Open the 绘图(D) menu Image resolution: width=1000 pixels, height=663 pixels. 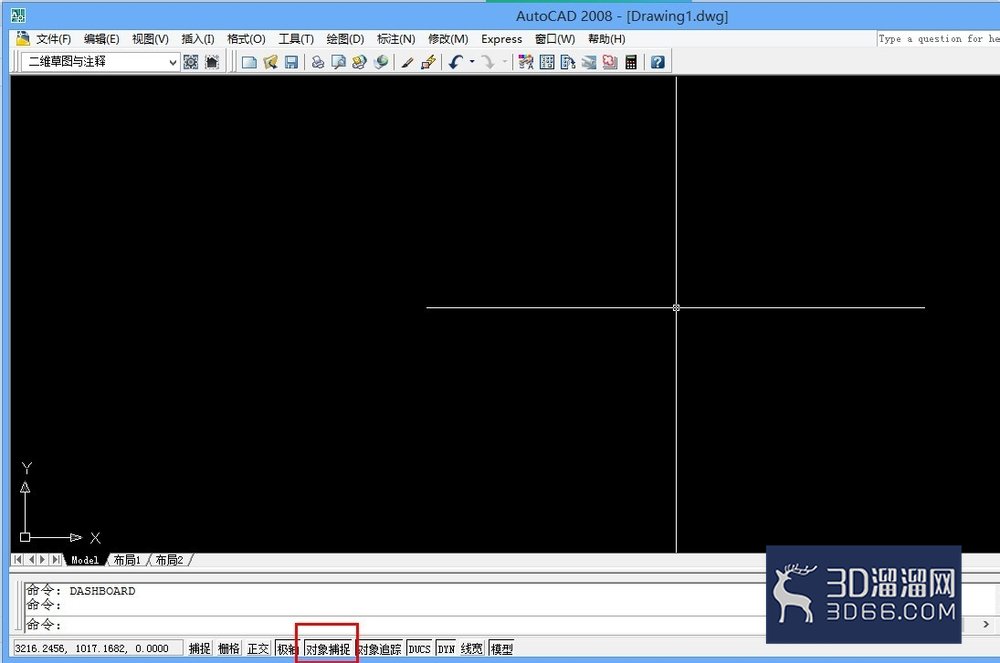tap(345, 39)
